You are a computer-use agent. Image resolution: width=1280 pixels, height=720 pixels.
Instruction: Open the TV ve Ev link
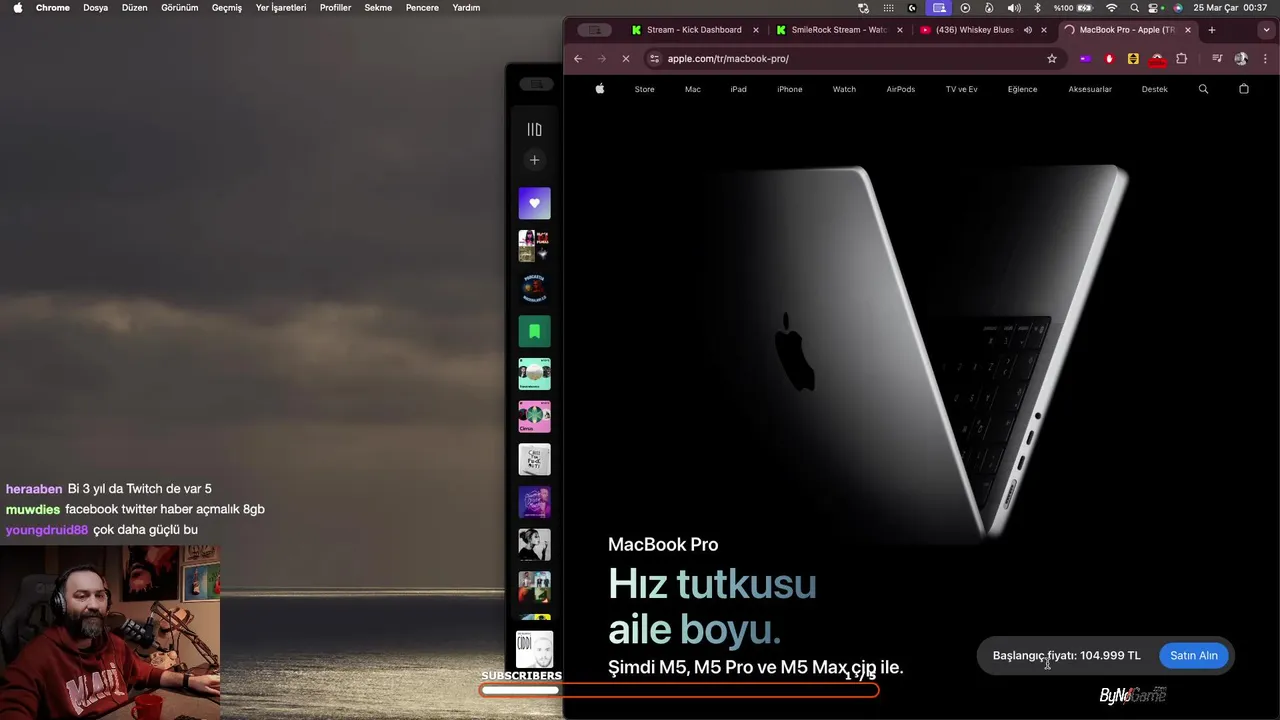962,89
